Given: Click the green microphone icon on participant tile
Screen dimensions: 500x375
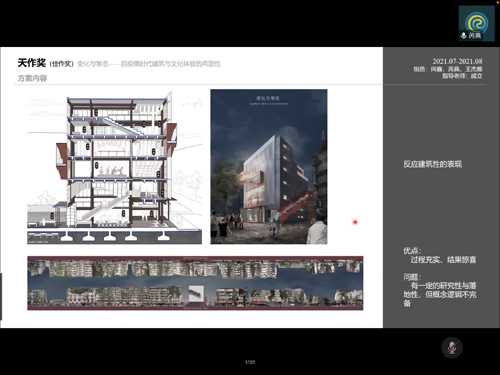Looking at the screenshot, I should tap(464, 35).
